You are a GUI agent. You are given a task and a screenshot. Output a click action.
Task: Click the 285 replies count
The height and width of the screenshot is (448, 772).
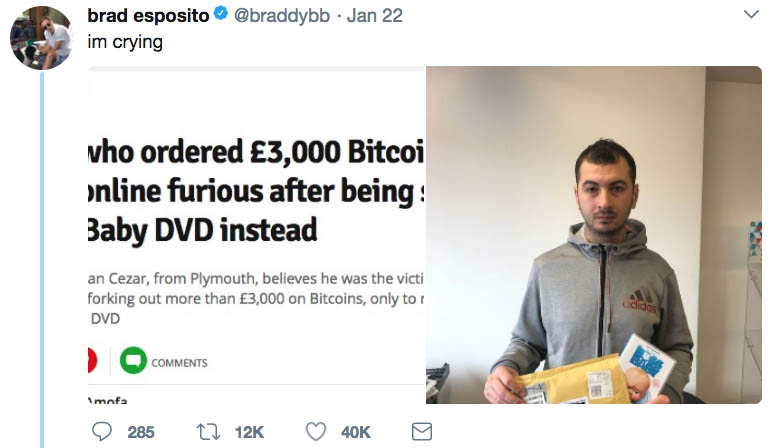point(141,432)
